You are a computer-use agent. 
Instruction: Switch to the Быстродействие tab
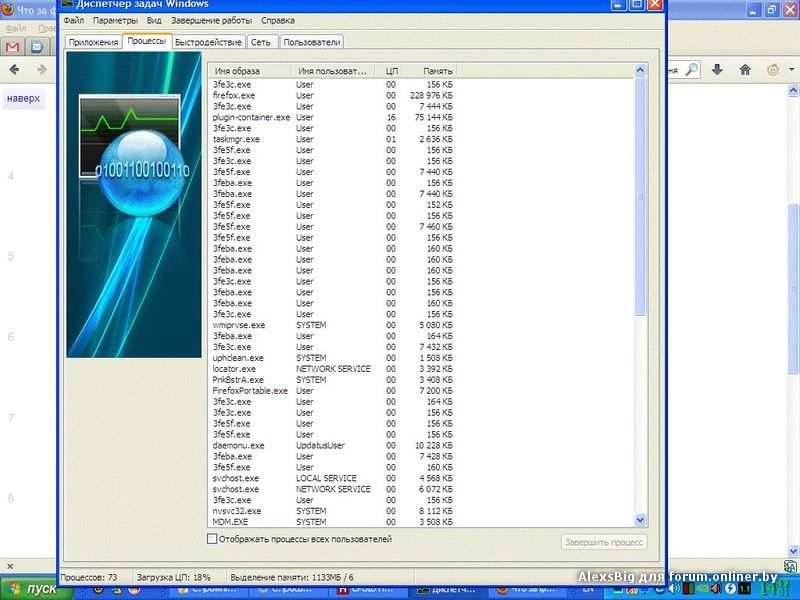pos(208,42)
